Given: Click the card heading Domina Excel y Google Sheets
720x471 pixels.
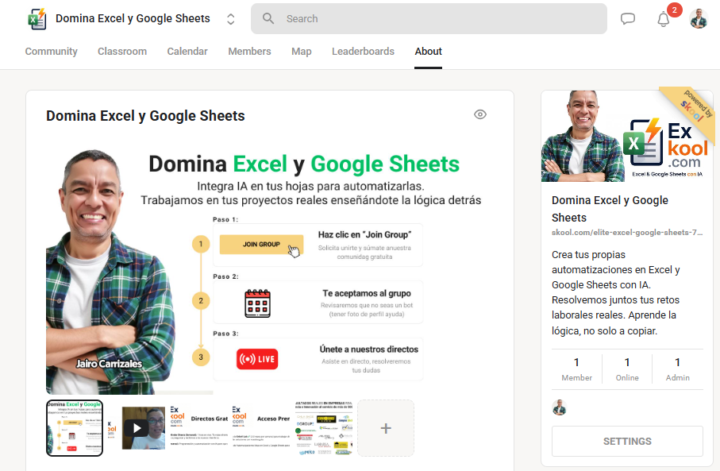Looking at the screenshot, I should 146,116.
